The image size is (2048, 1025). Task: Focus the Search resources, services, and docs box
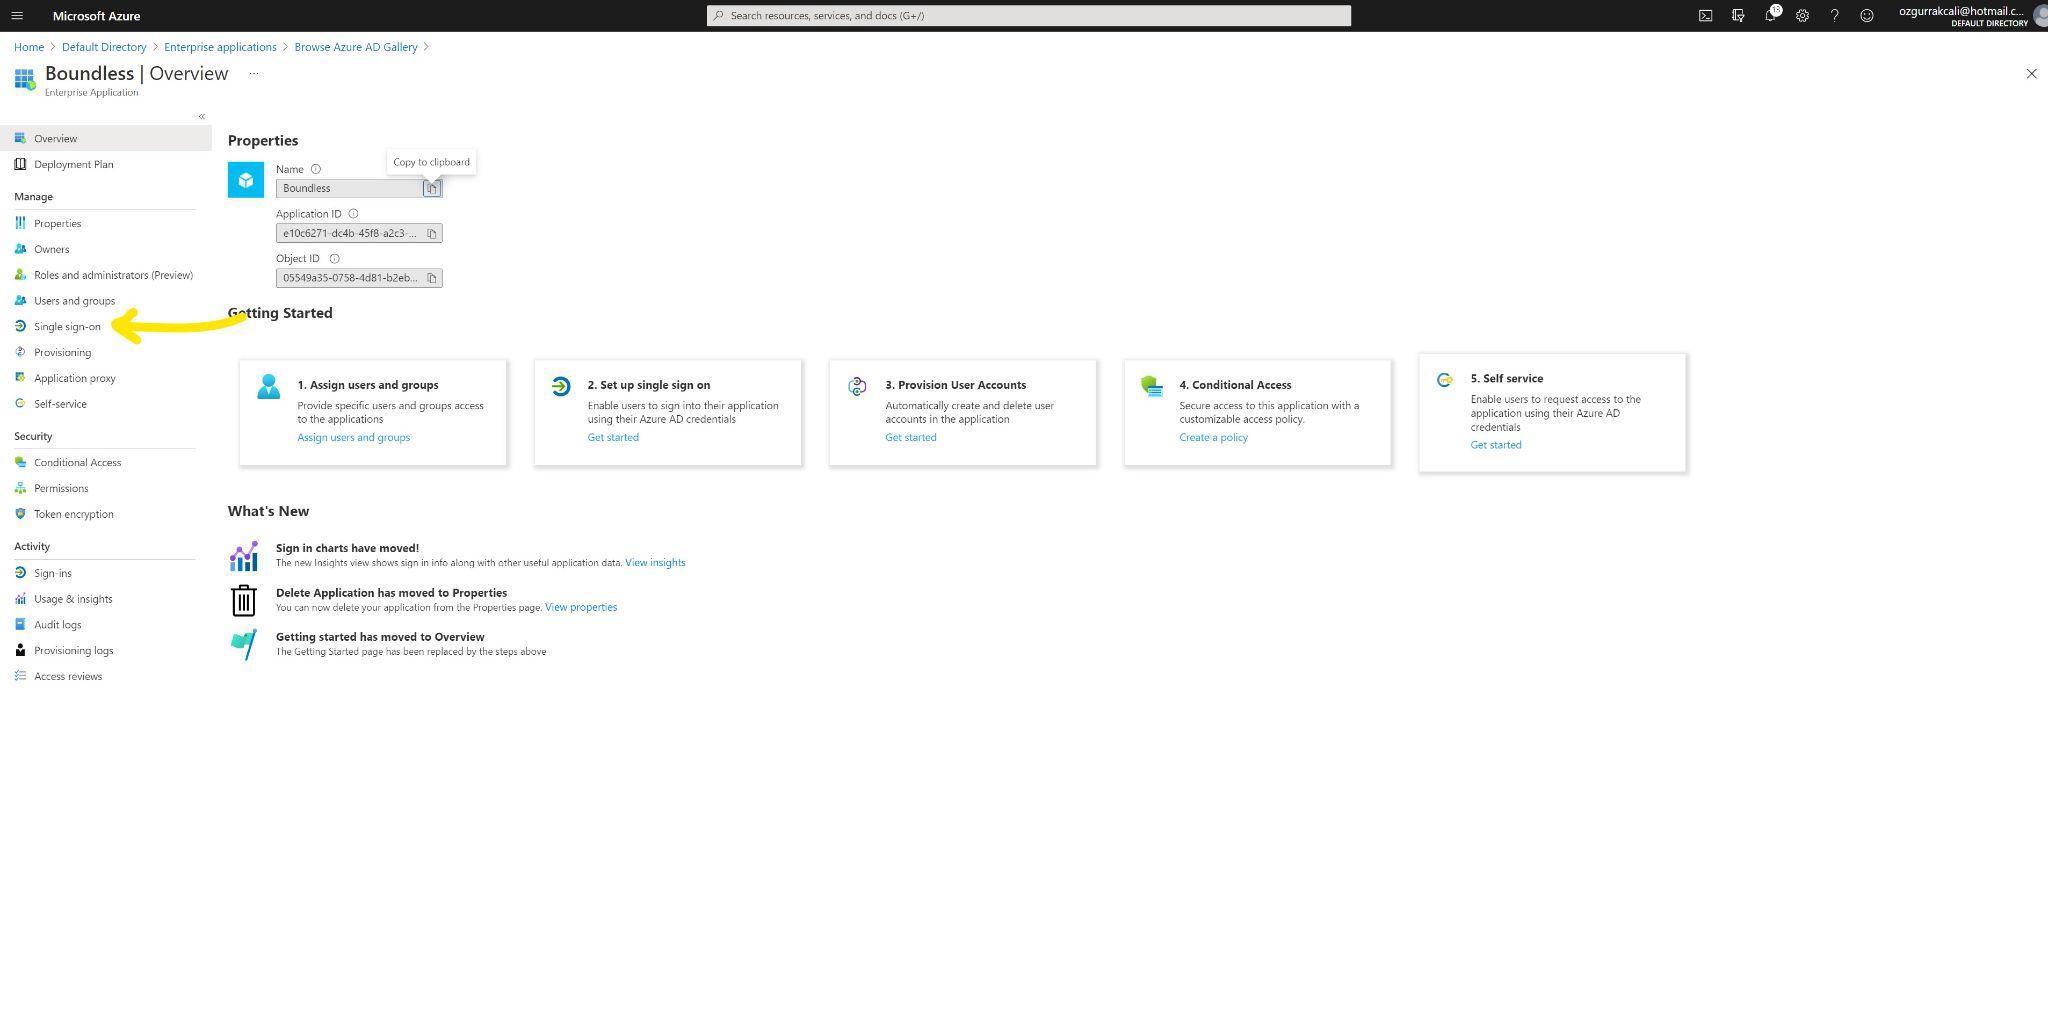tap(1028, 16)
